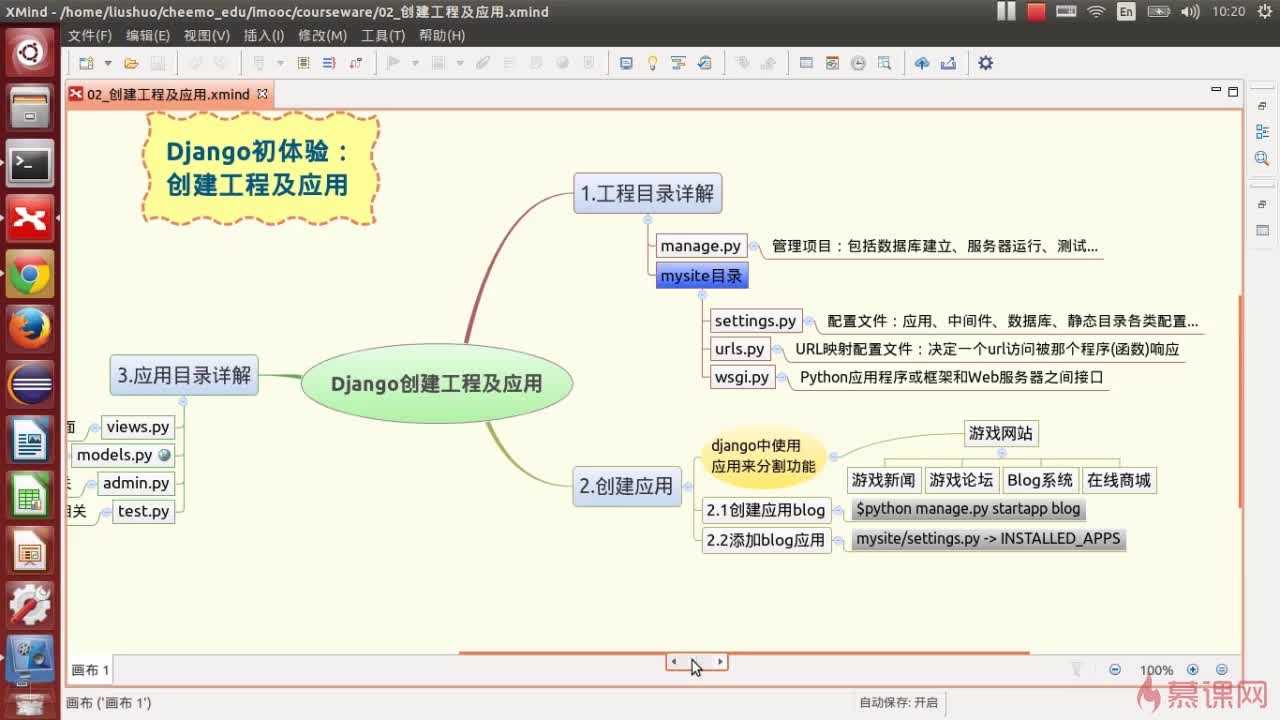Click the Upload to cloud icon
1280x720 pixels.
pos(922,63)
